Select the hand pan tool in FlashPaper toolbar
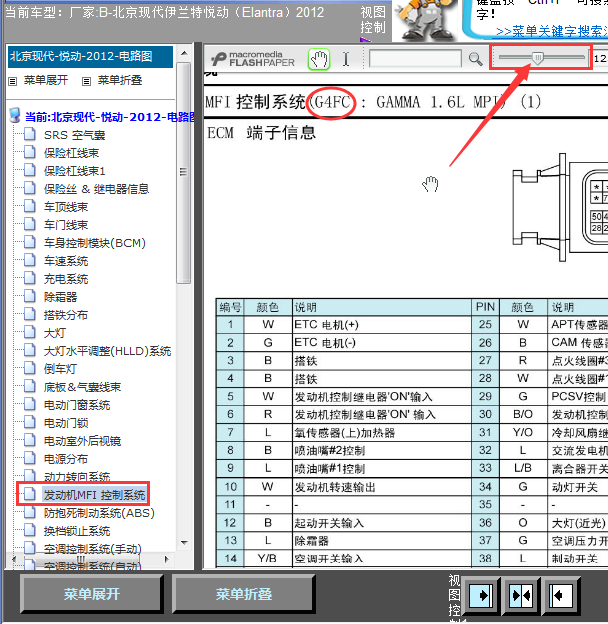Screen dimensions: 608x624 pos(319,60)
